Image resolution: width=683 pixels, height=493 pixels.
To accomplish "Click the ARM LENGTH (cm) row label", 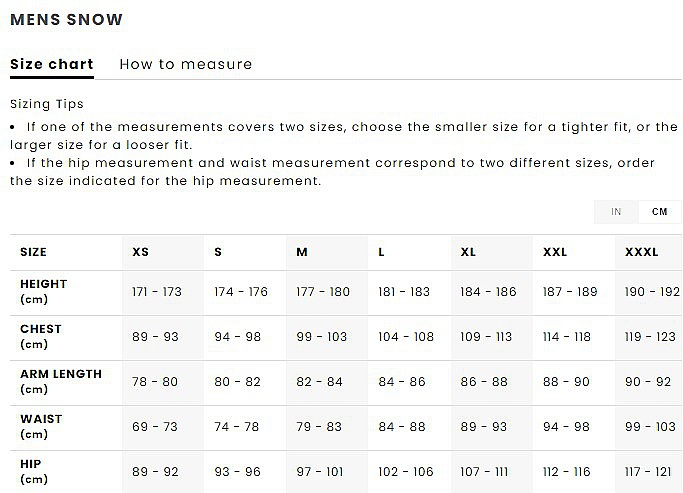I will (61, 382).
